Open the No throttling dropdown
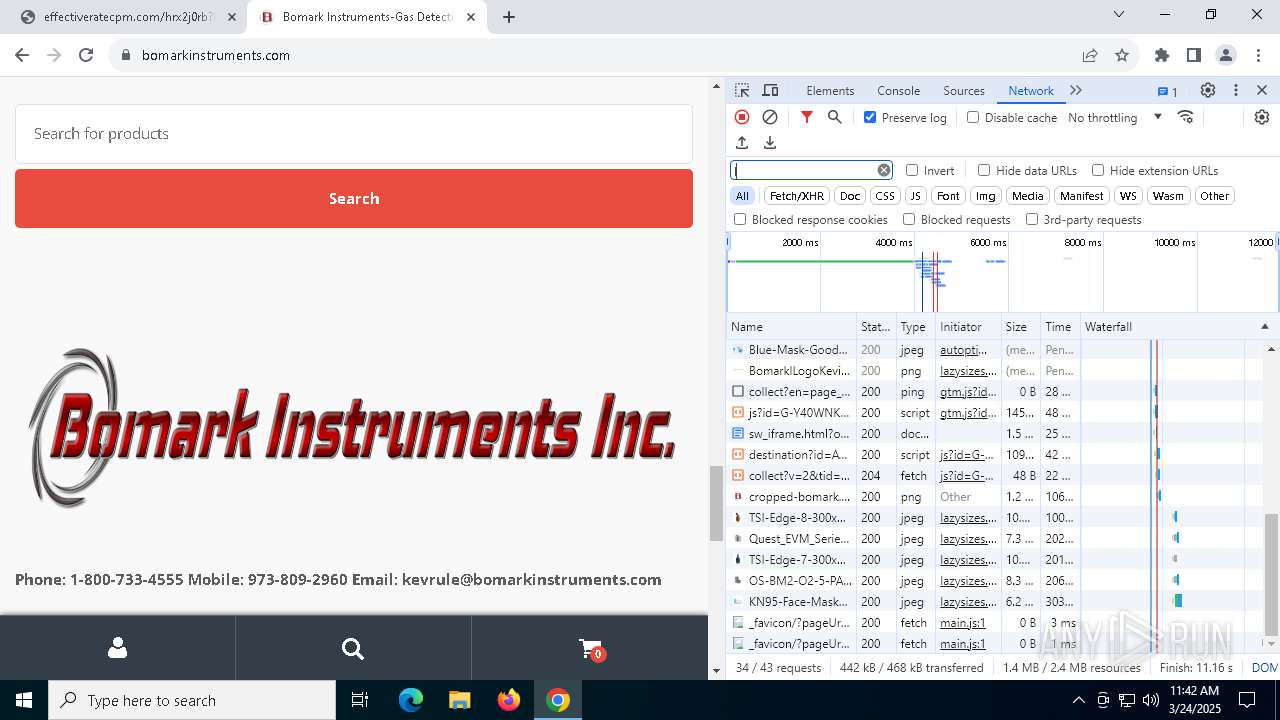 click(x=1115, y=117)
